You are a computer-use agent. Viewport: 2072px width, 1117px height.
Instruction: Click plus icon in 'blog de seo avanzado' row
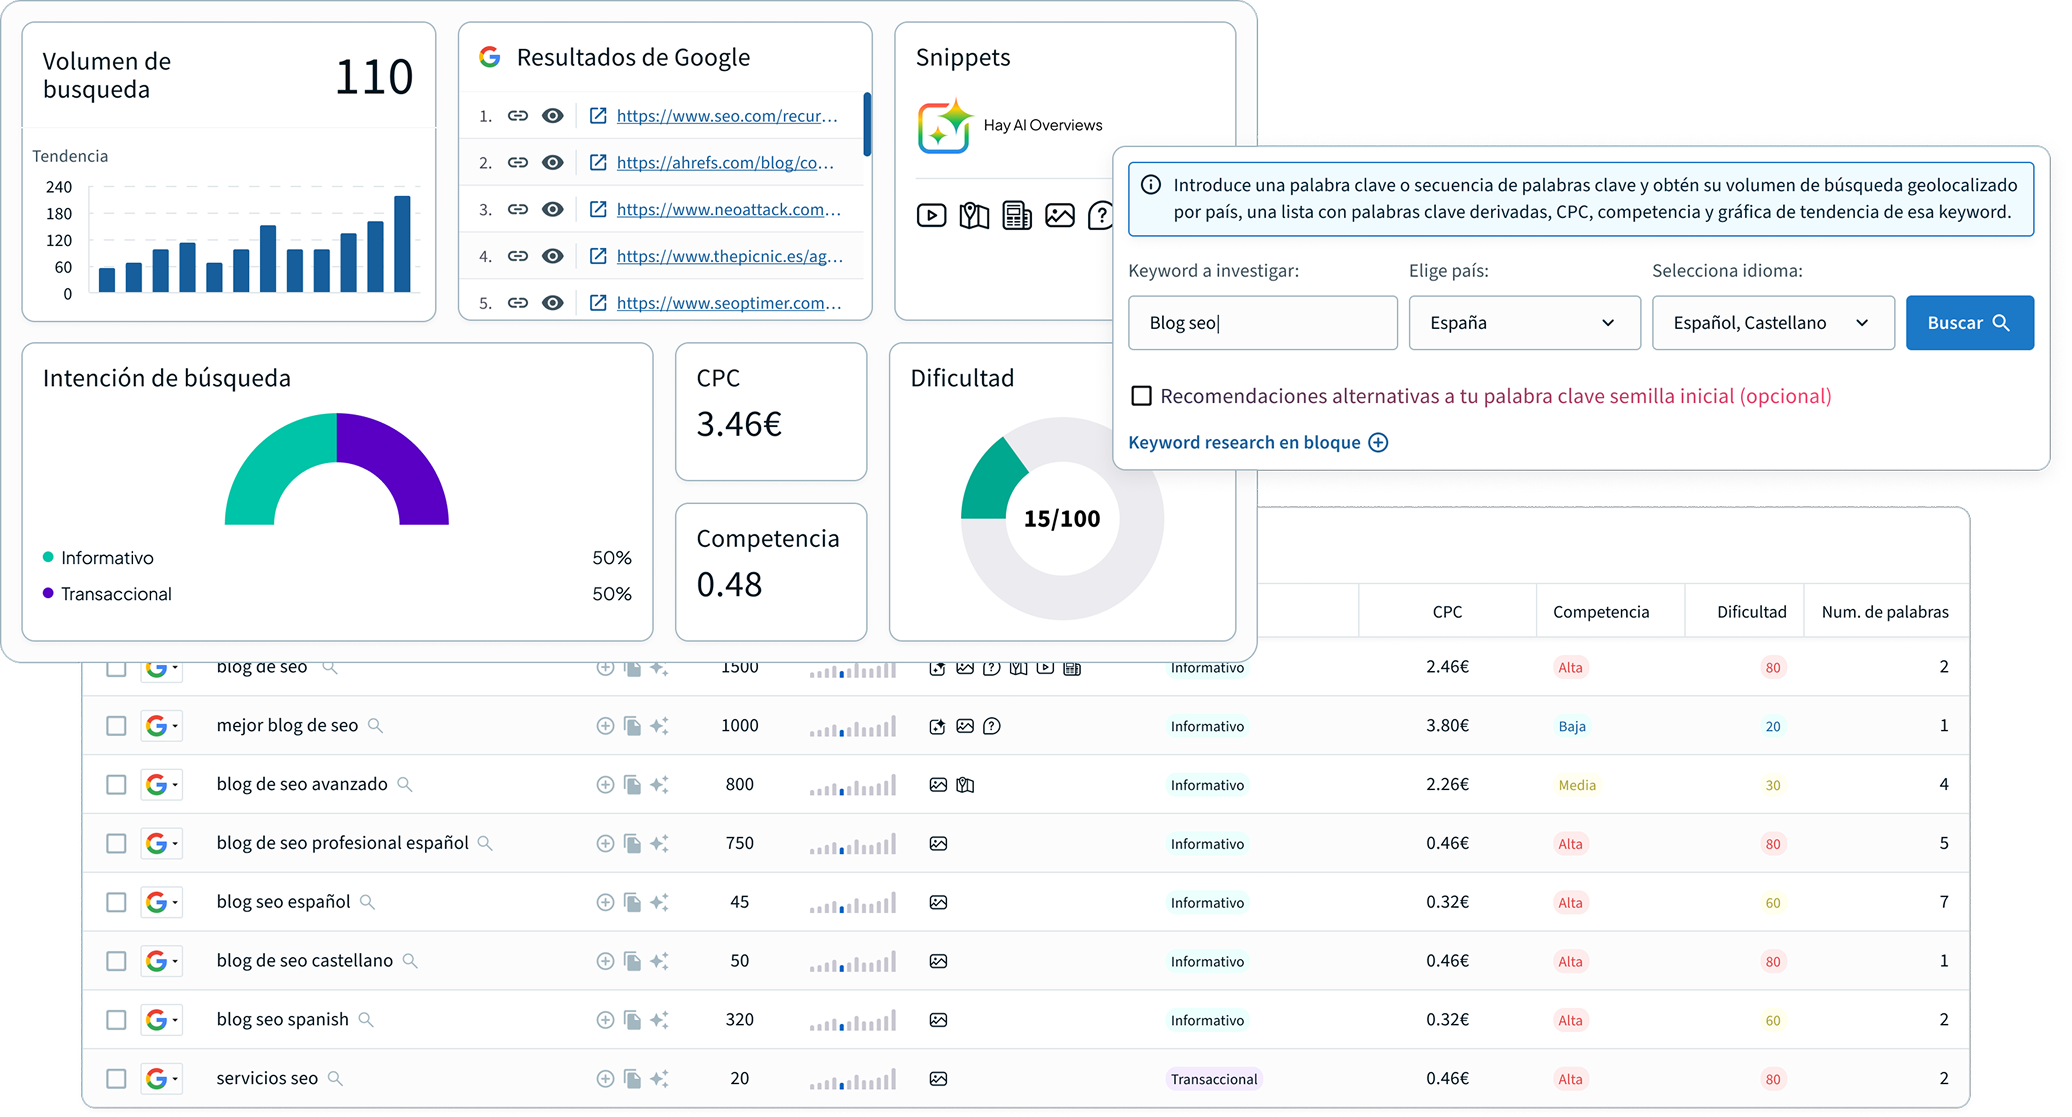(x=605, y=785)
